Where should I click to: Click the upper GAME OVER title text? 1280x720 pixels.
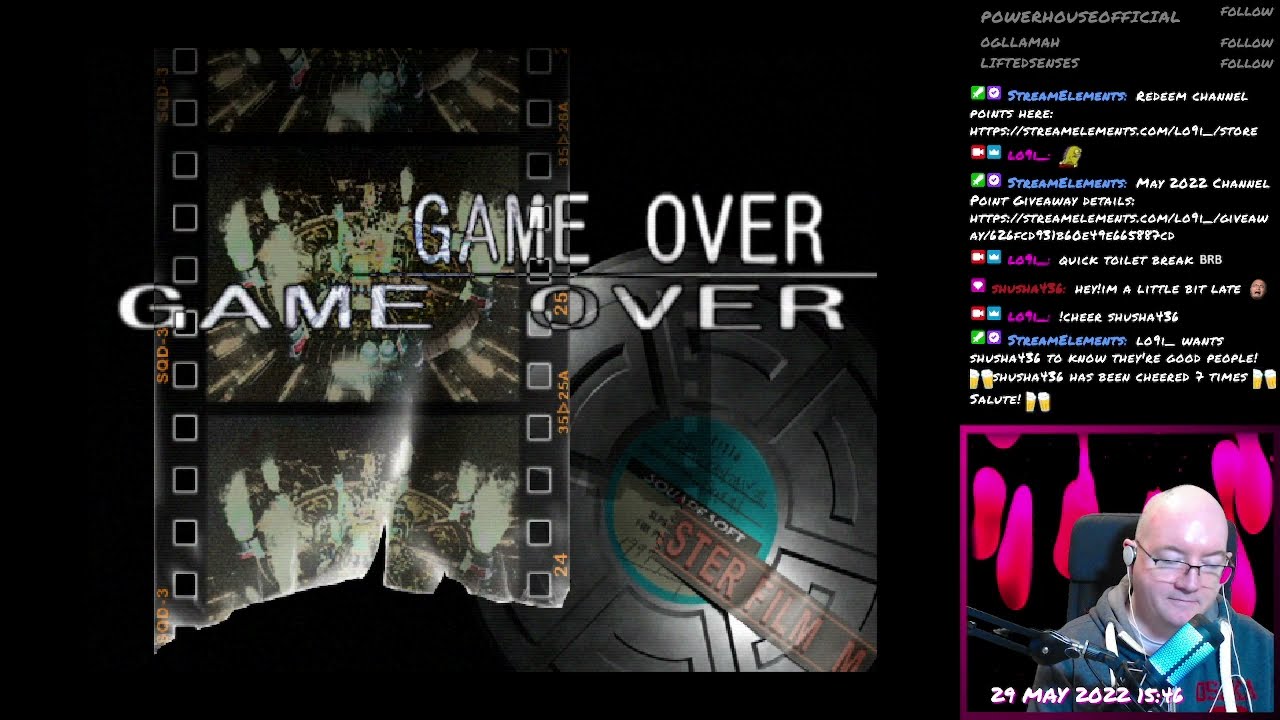tap(618, 229)
